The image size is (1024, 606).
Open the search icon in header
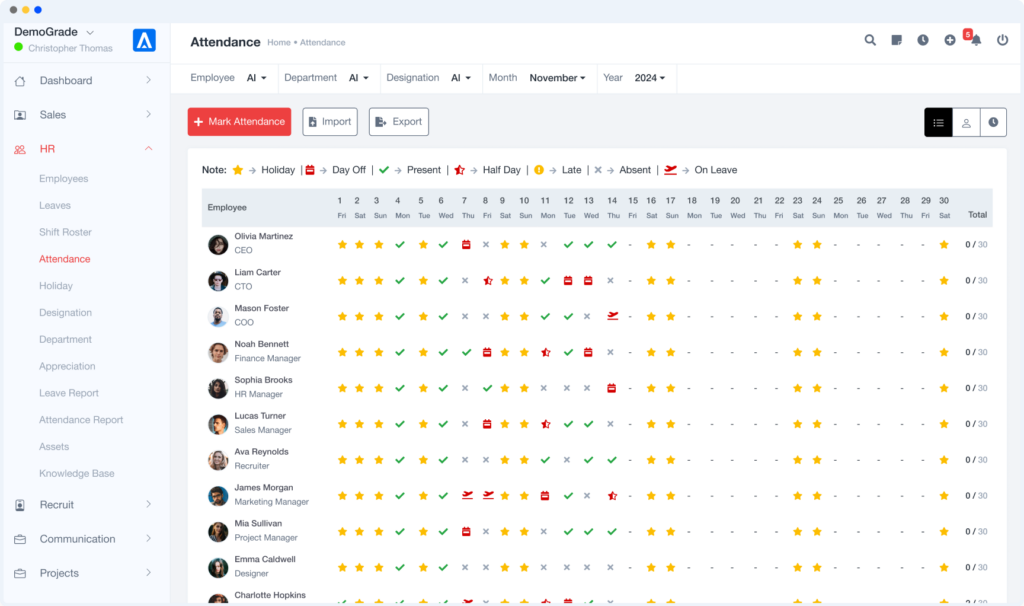[870, 40]
